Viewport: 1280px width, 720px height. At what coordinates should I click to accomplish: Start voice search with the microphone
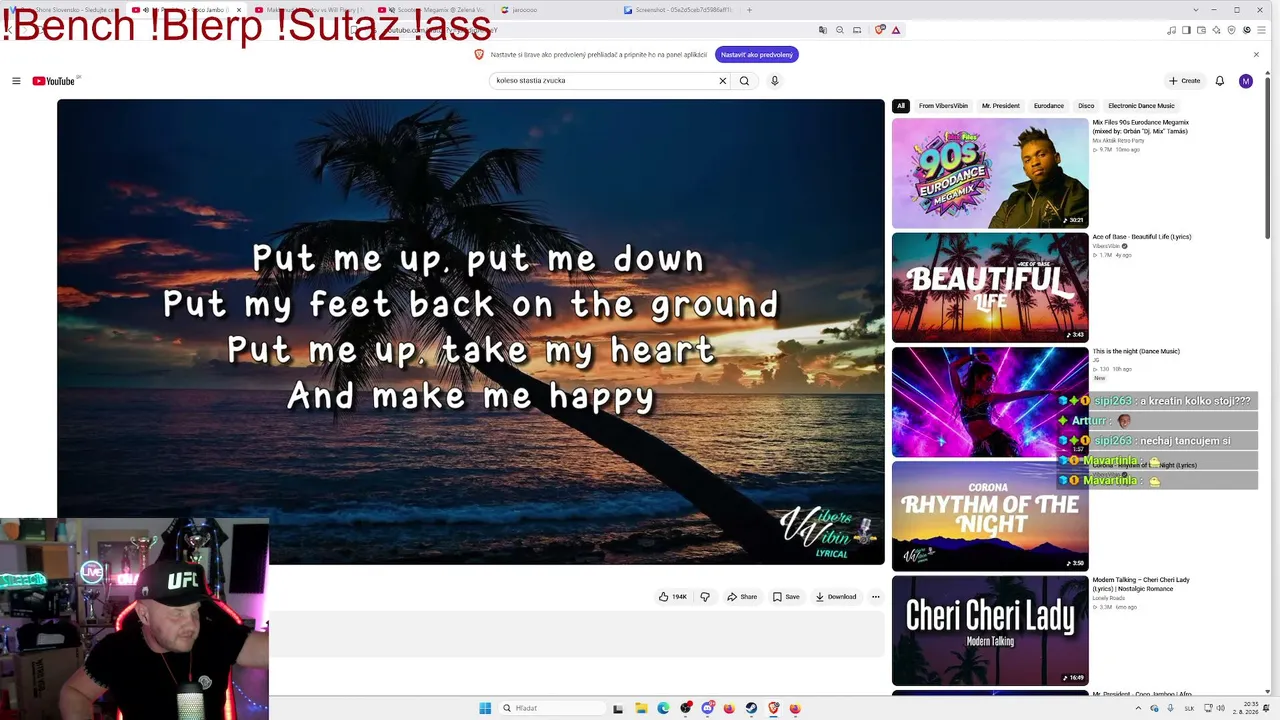[774, 81]
